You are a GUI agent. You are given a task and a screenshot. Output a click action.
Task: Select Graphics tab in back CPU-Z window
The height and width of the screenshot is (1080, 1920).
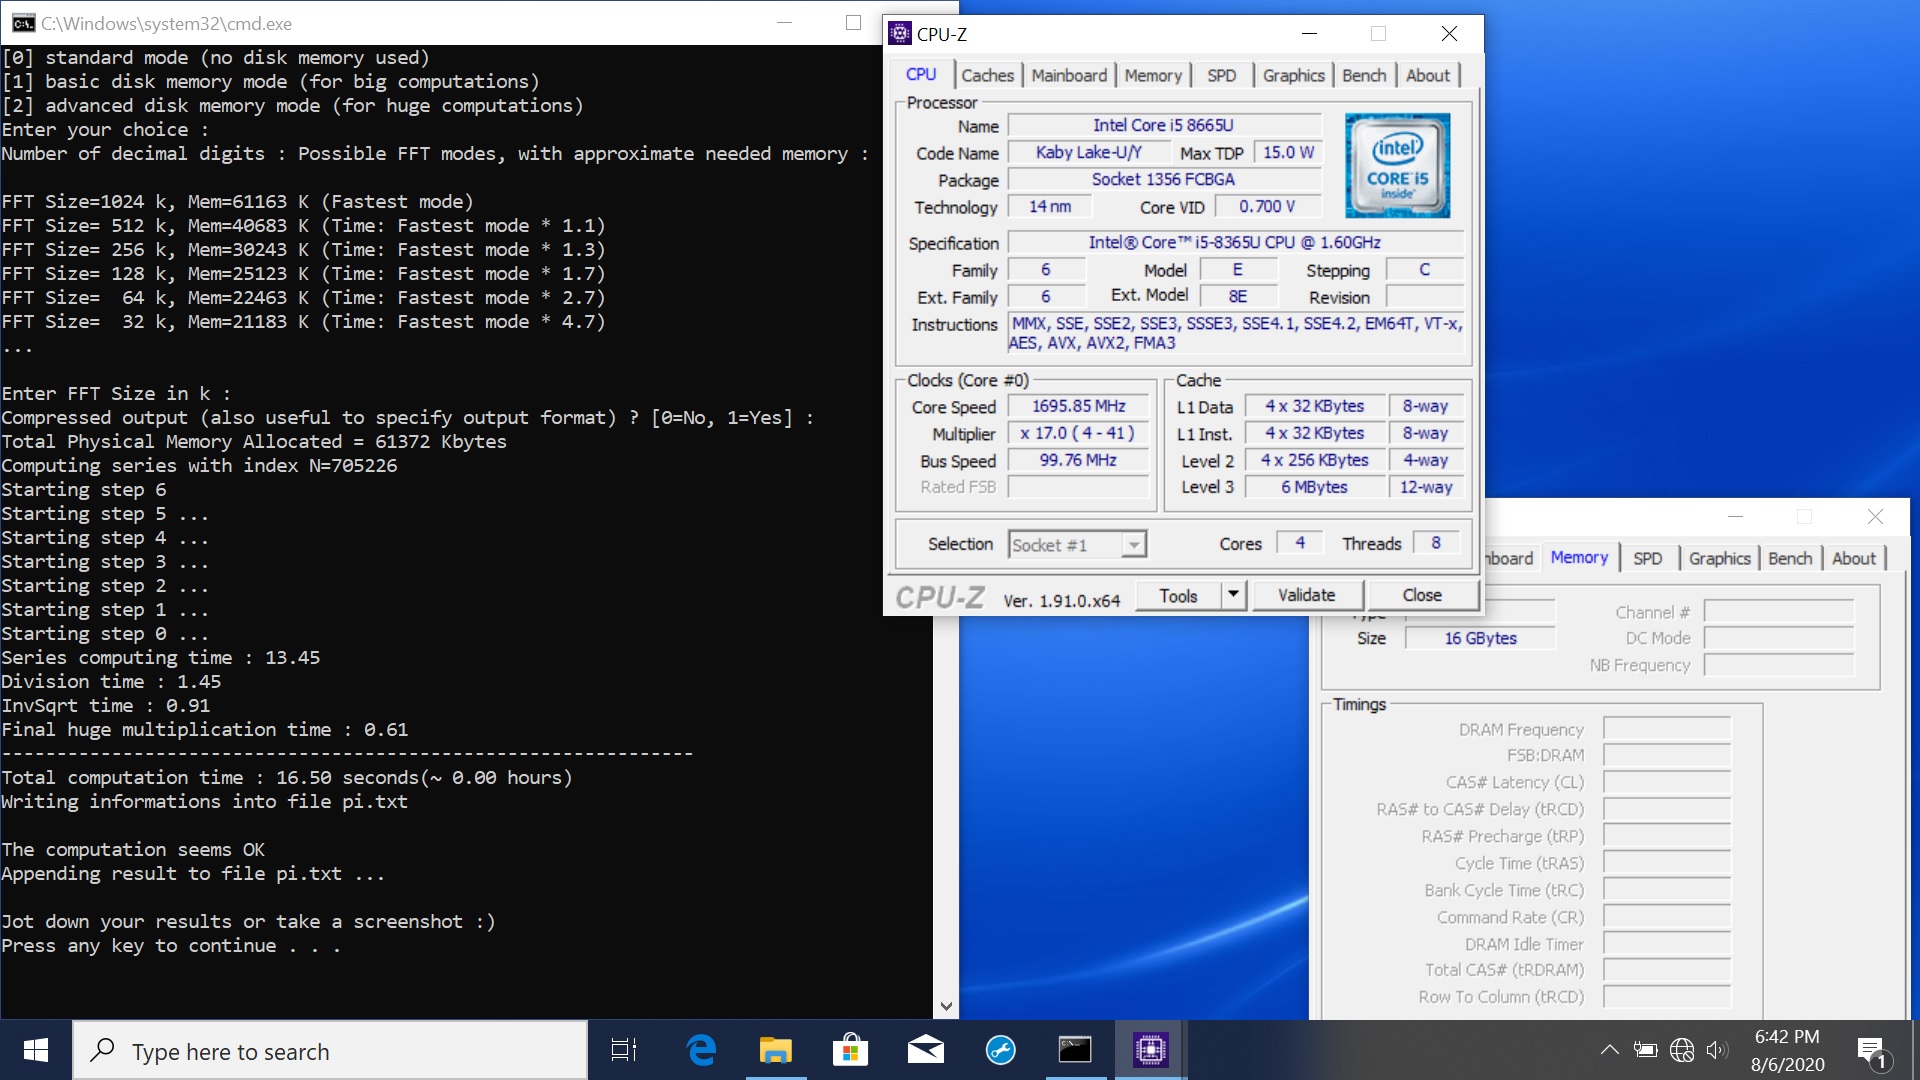[x=1719, y=559]
